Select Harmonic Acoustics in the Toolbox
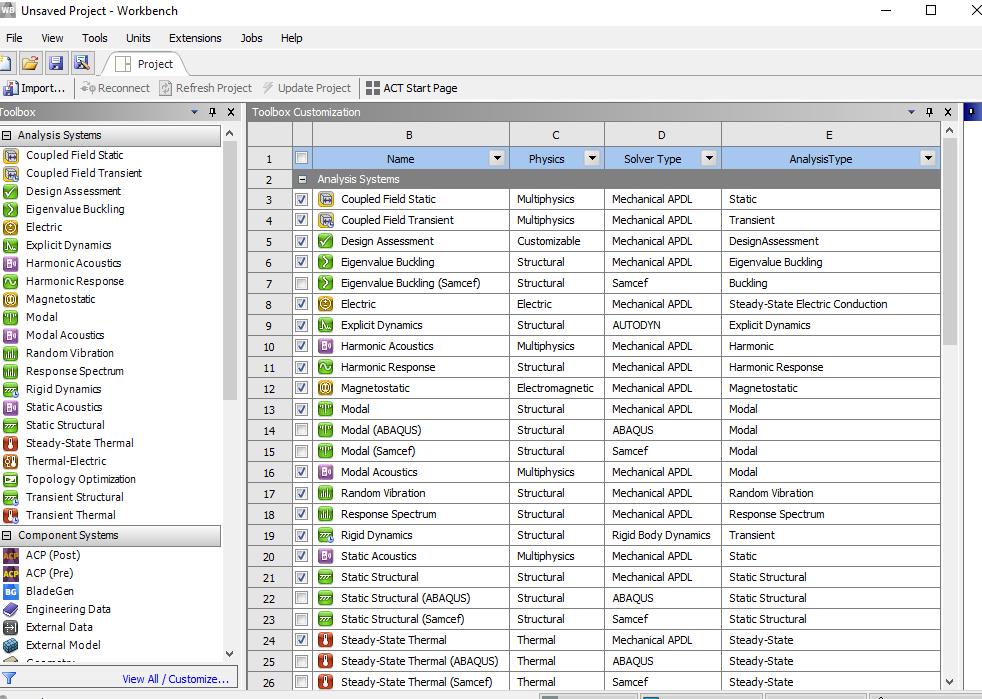This screenshot has width=982, height=699. [73, 263]
